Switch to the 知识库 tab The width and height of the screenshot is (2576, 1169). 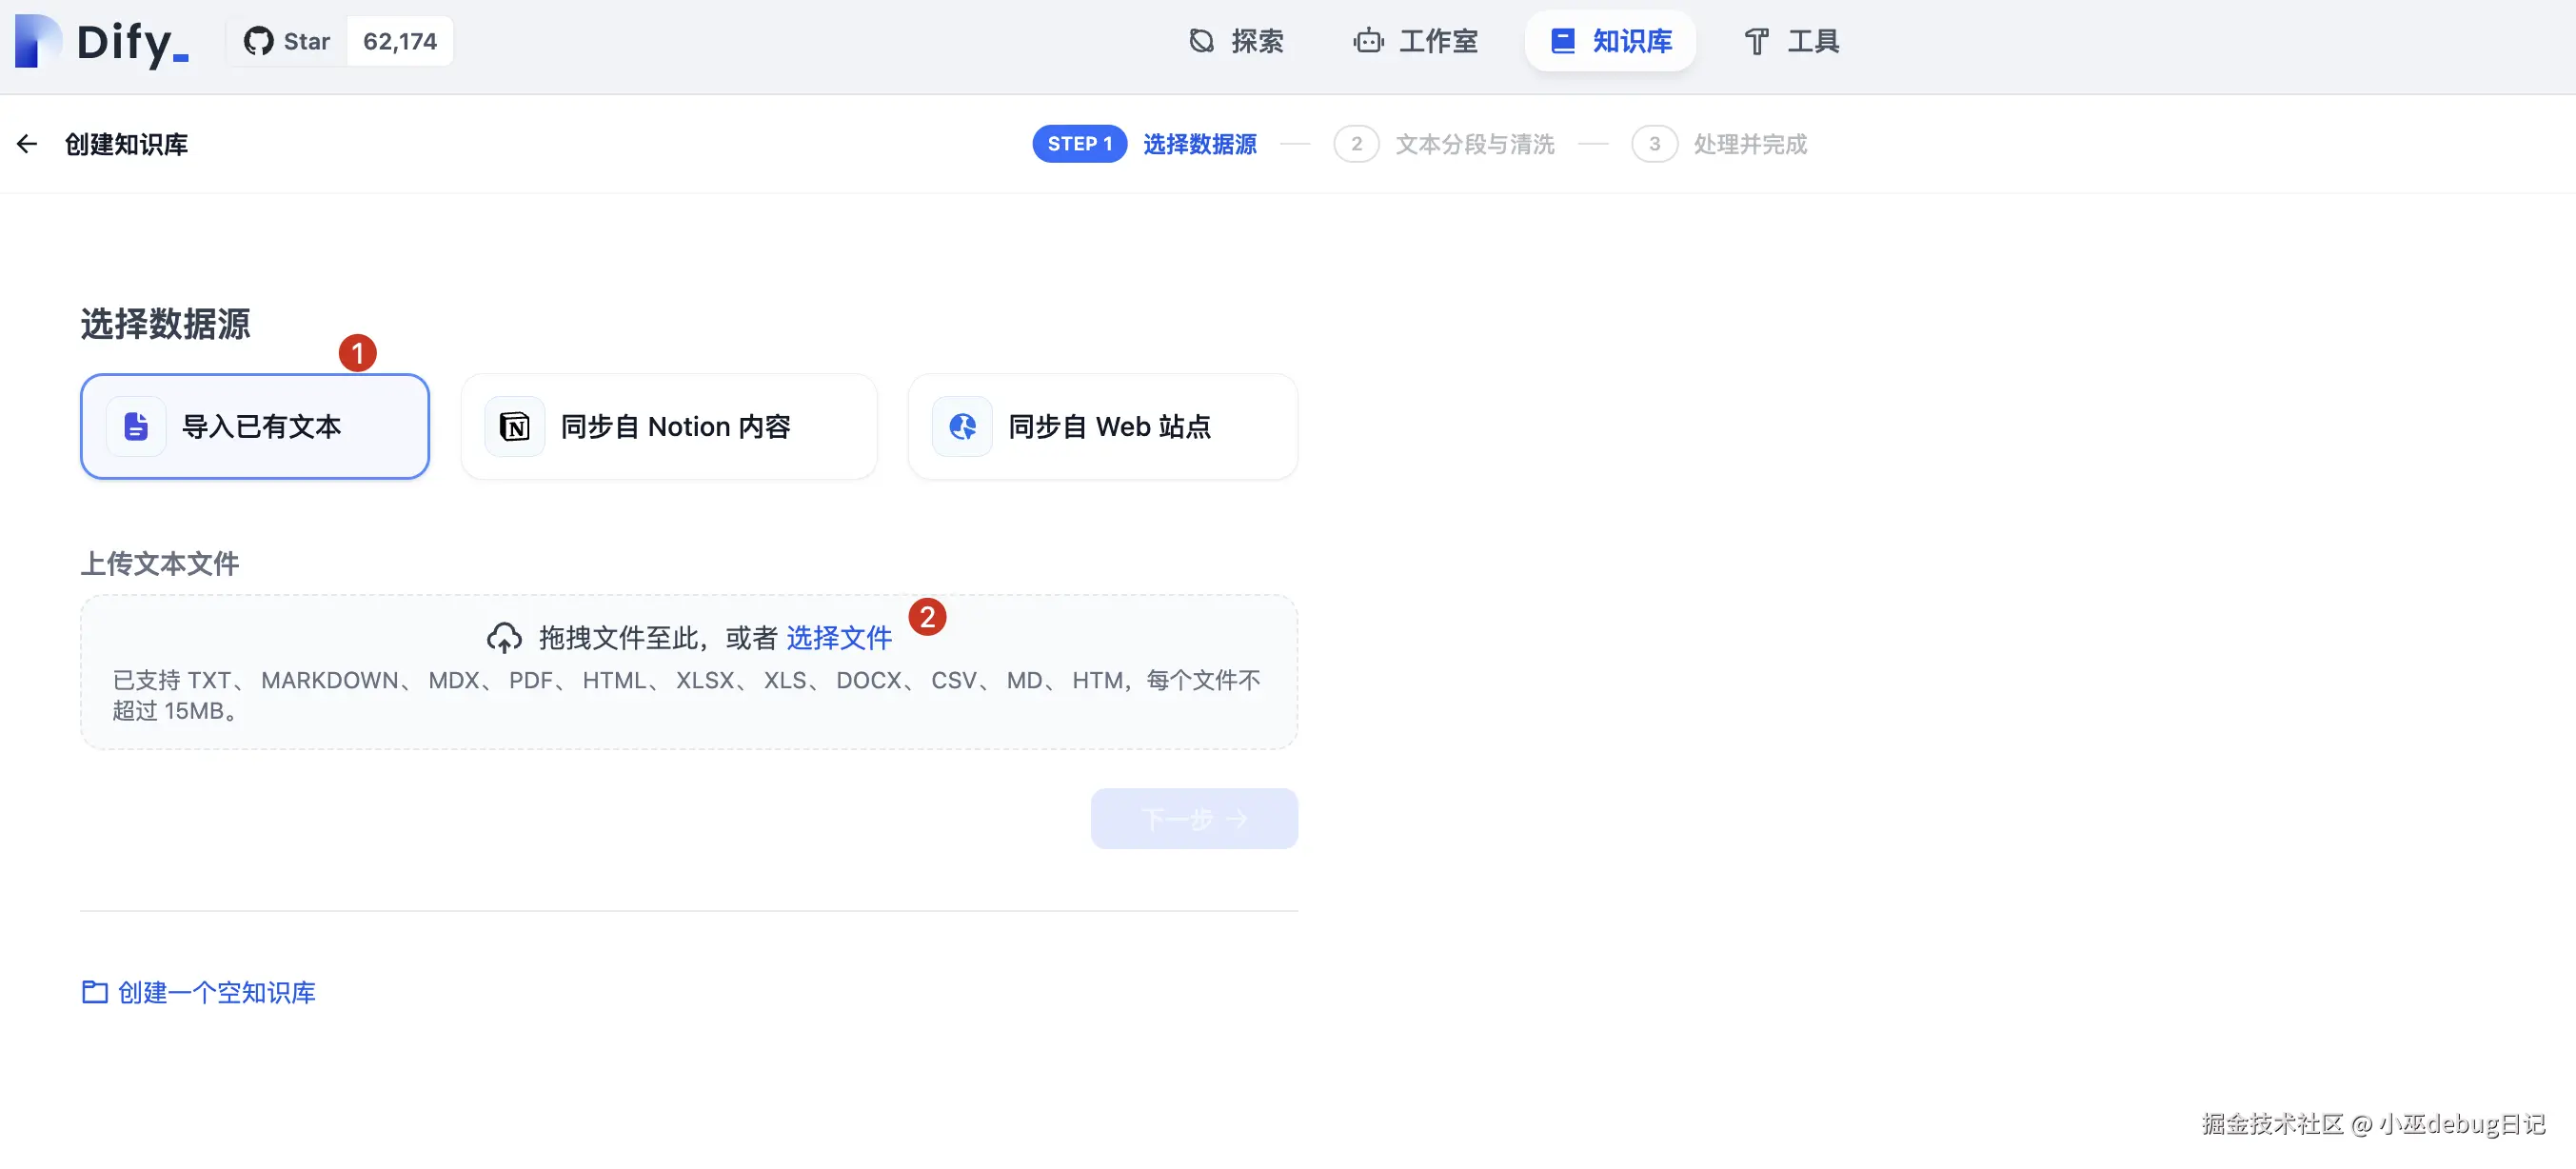pos(1609,41)
